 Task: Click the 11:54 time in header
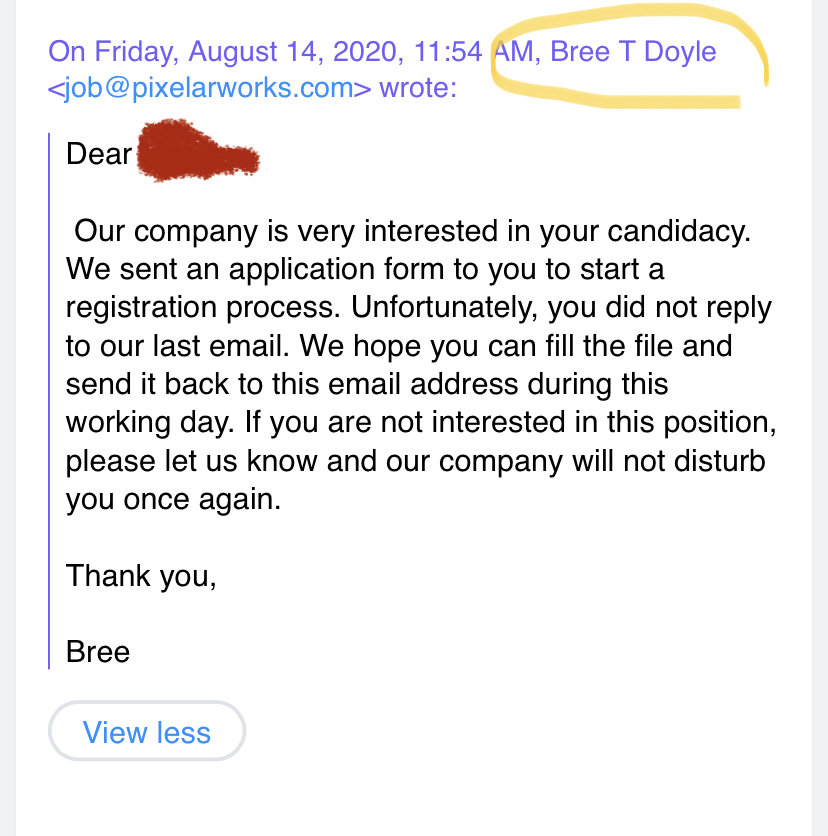pyautogui.click(x=448, y=52)
